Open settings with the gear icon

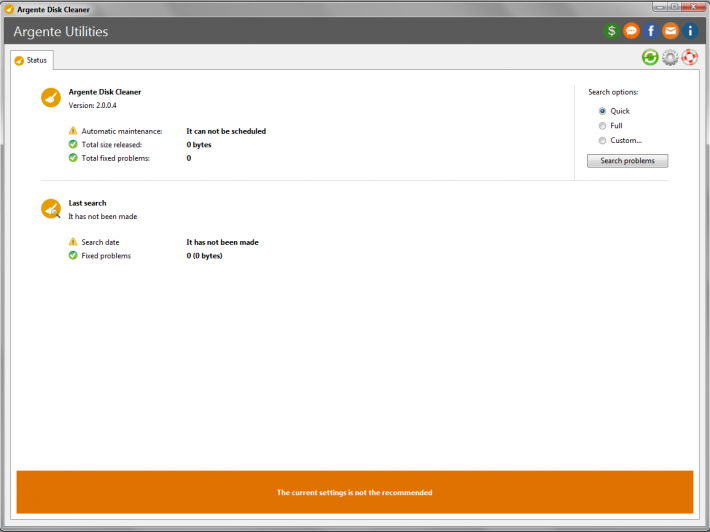(x=670, y=58)
